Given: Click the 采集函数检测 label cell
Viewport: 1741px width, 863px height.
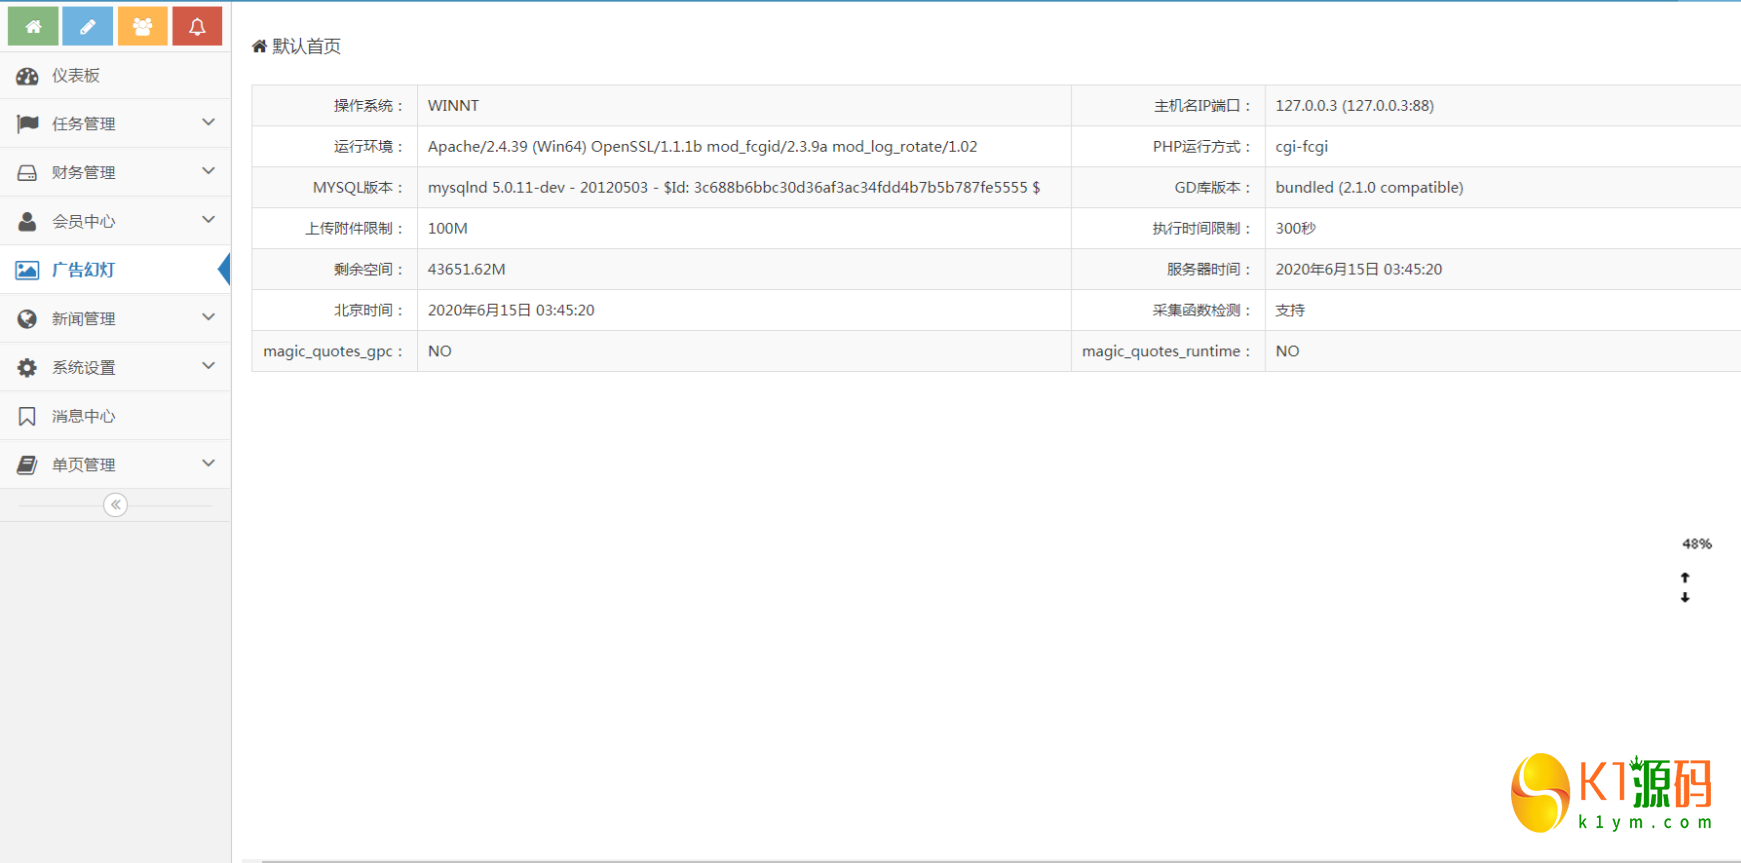Looking at the screenshot, I should coord(1168,310).
